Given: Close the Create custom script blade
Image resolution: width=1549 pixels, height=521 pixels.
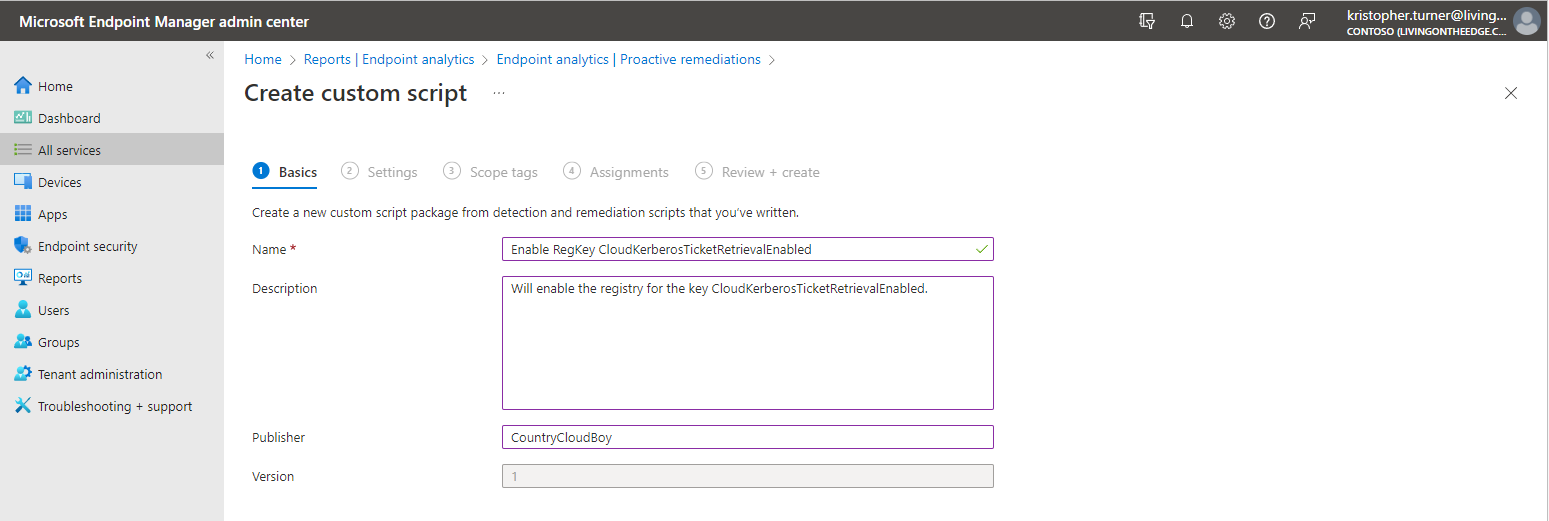Looking at the screenshot, I should click(1511, 93).
